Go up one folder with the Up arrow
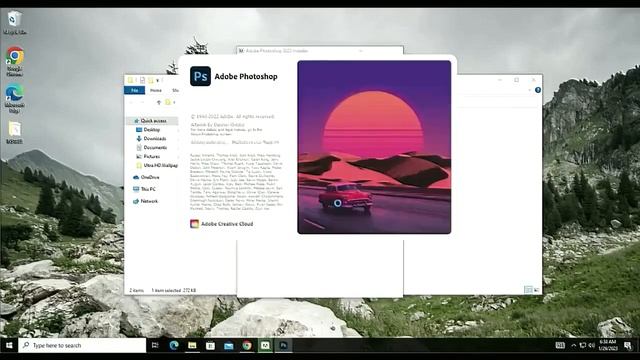This screenshot has width=640, height=360. 159,102
